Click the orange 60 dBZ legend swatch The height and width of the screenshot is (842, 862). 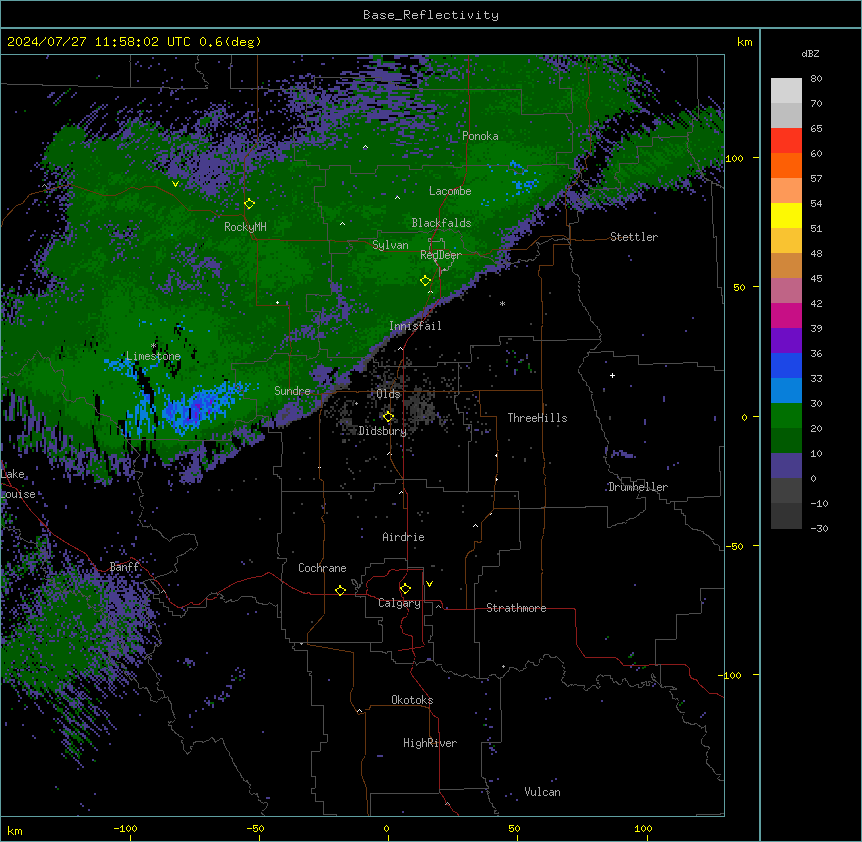click(786, 165)
